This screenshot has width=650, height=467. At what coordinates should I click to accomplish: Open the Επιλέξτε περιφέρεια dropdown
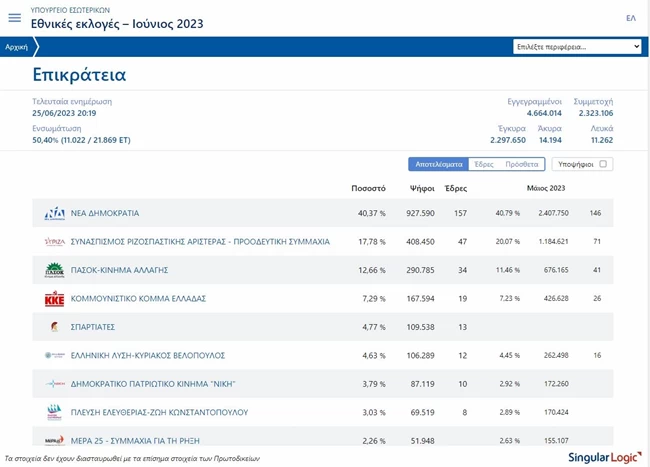coord(577,47)
